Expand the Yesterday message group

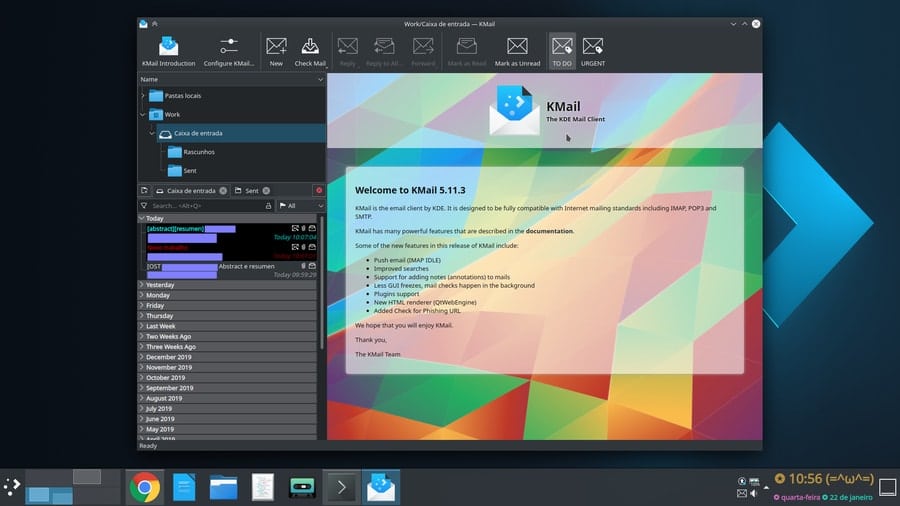coord(142,285)
